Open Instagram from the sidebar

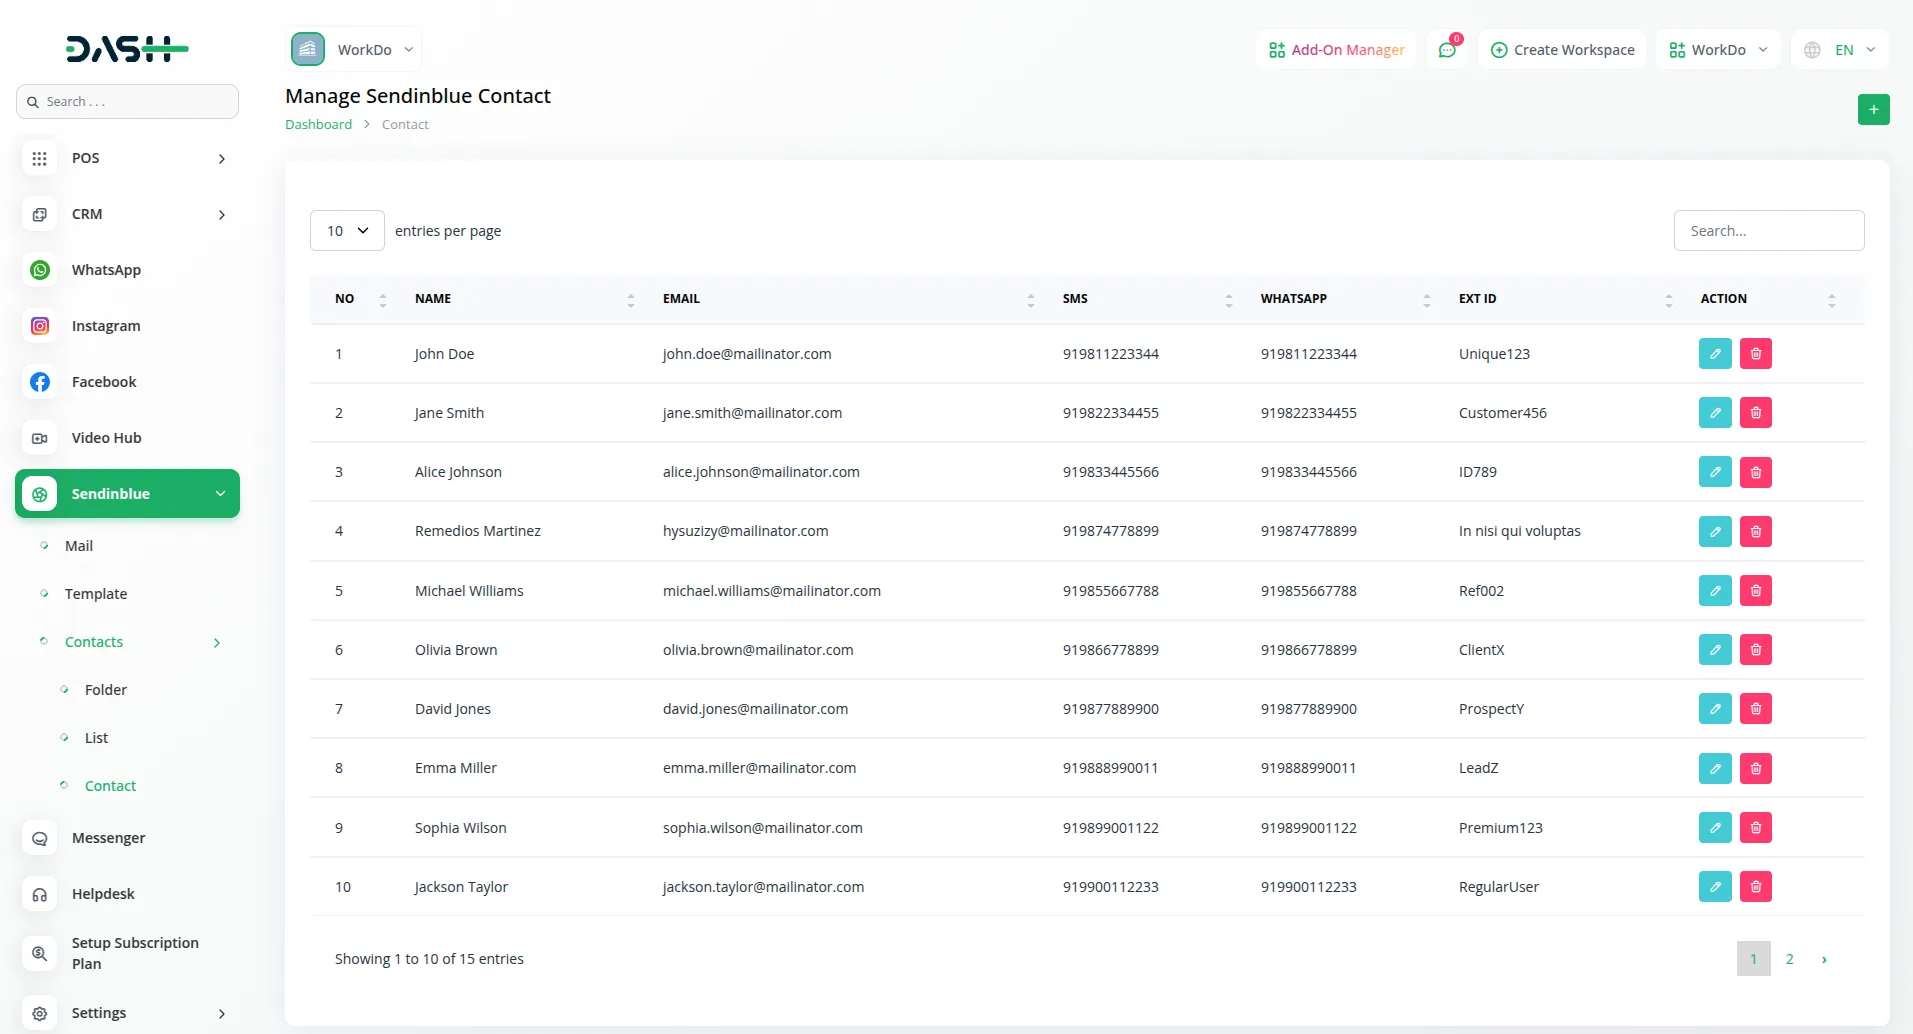click(x=105, y=326)
